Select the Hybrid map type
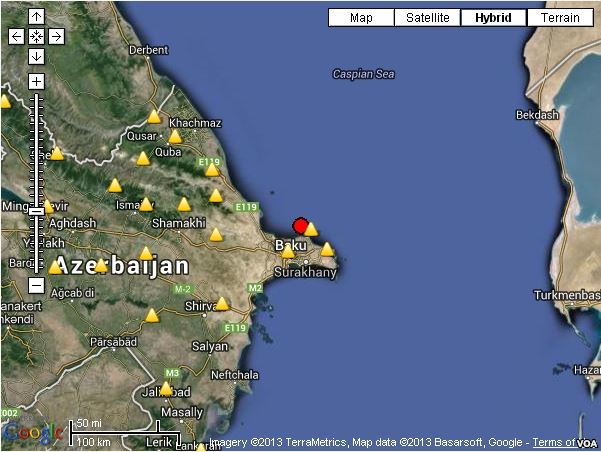The image size is (601, 452). pyautogui.click(x=493, y=18)
